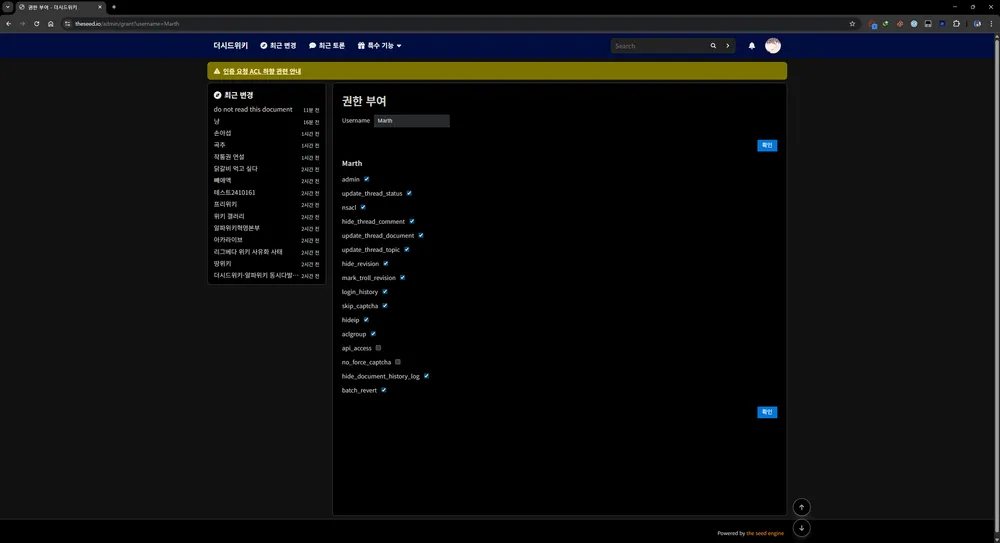Image resolution: width=1000 pixels, height=543 pixels.
Task: Enable no_force_captcha checkbox
Action: (x=398, y=362)
